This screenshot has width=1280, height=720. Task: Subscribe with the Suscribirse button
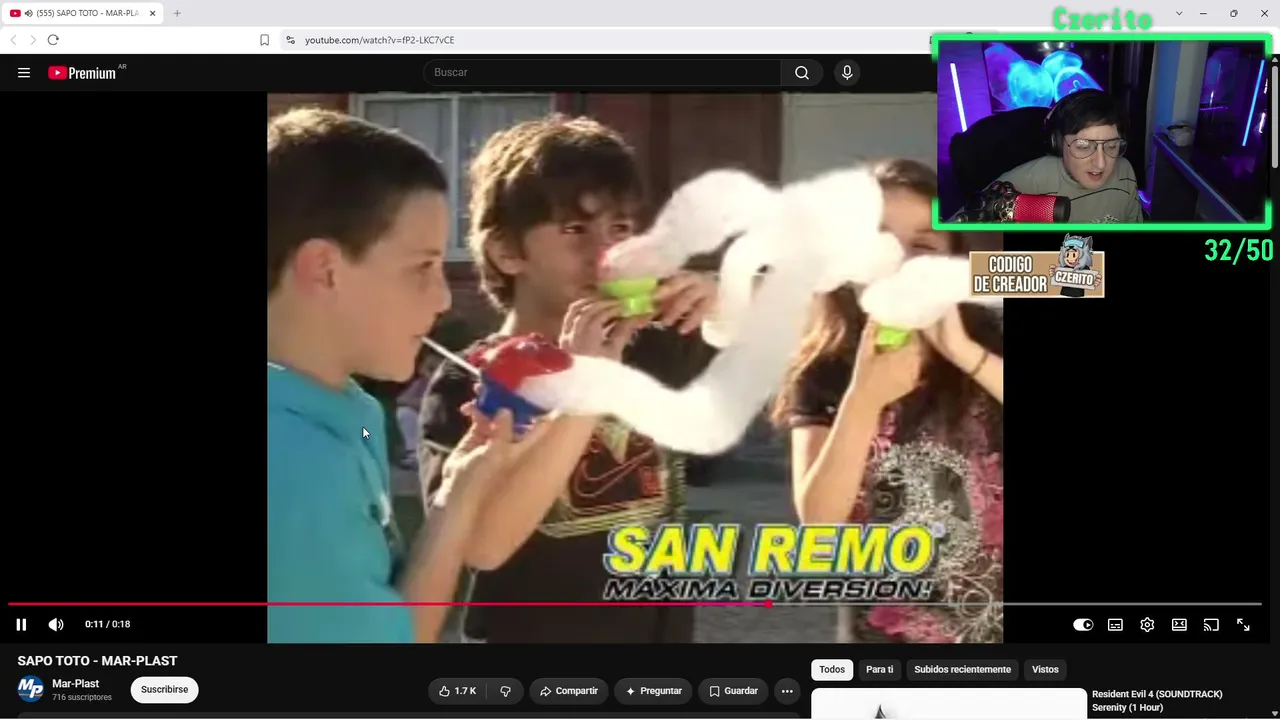point(164,689)
